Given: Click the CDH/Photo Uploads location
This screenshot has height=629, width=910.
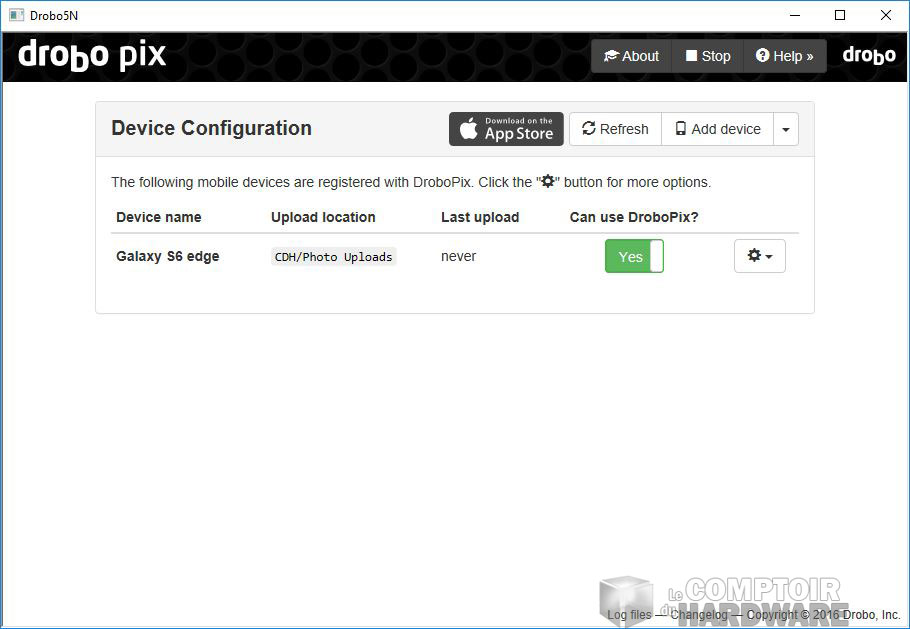Looking at the screenshot, I should coord(334,257).
